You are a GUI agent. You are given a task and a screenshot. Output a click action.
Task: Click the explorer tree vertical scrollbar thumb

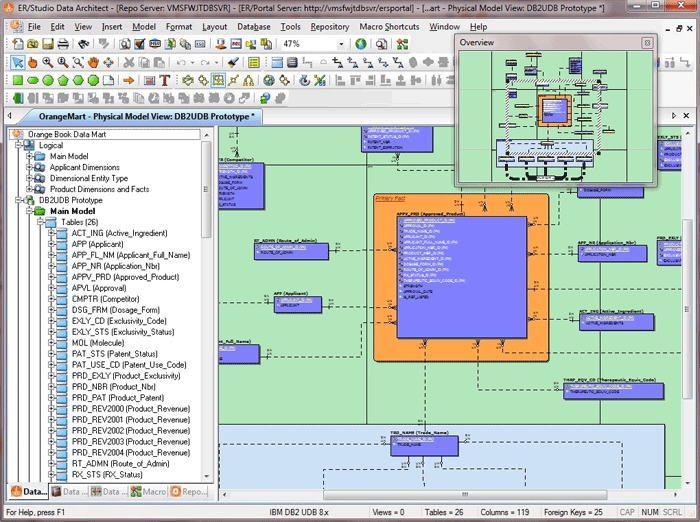point(206,189)
